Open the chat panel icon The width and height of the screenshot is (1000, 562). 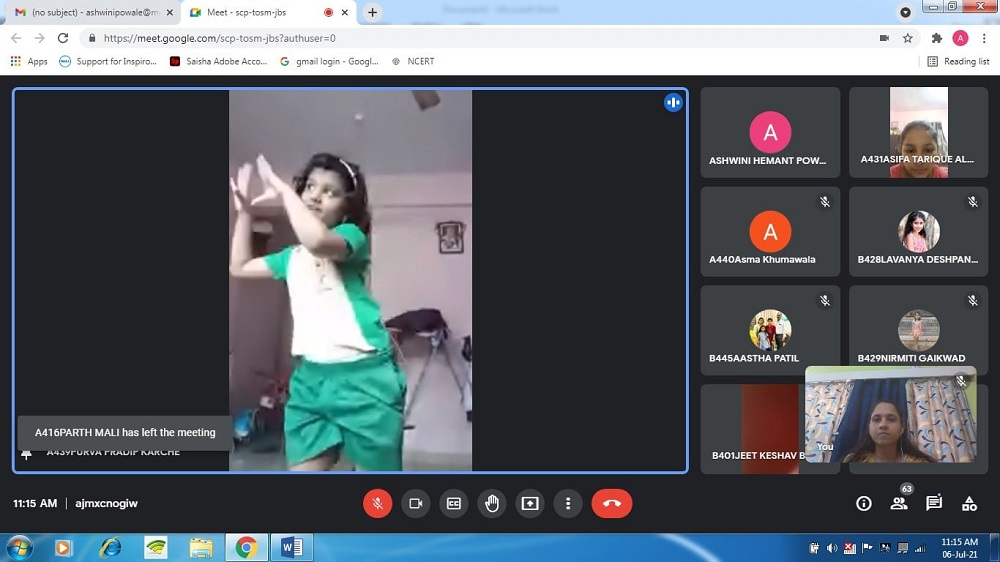click(934, 503)
